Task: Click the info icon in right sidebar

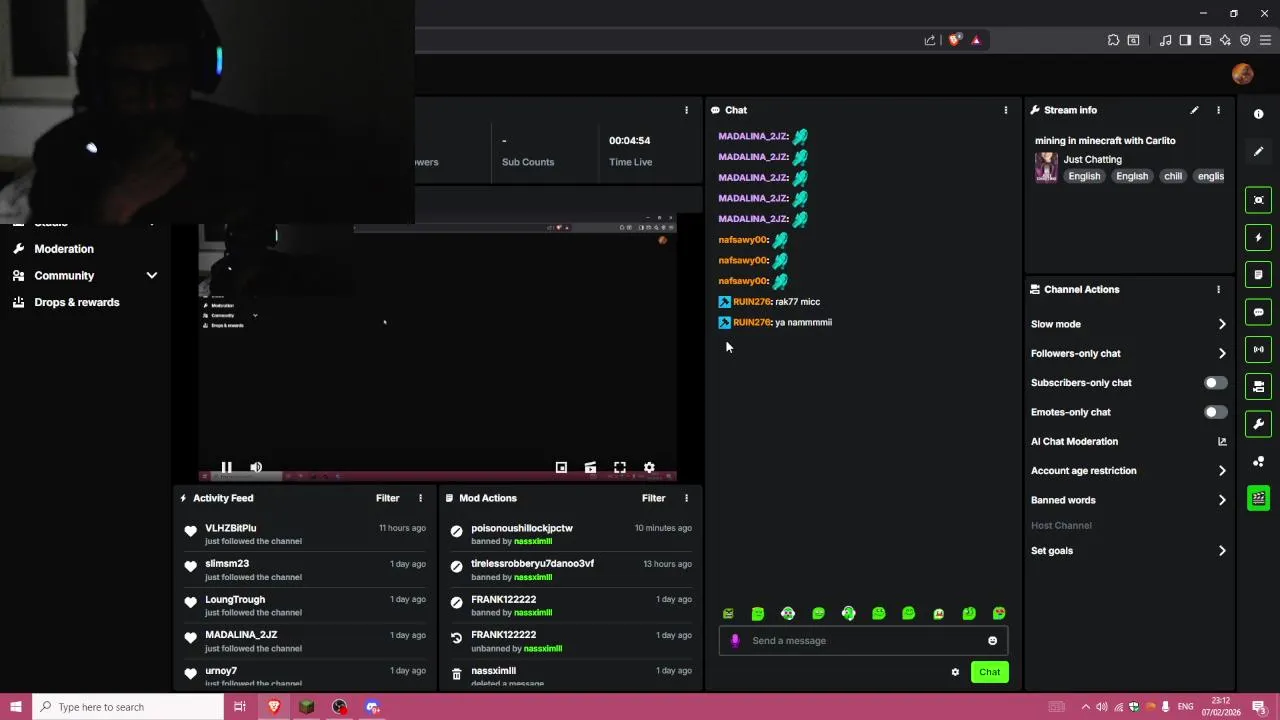Action: (1258, 114)
